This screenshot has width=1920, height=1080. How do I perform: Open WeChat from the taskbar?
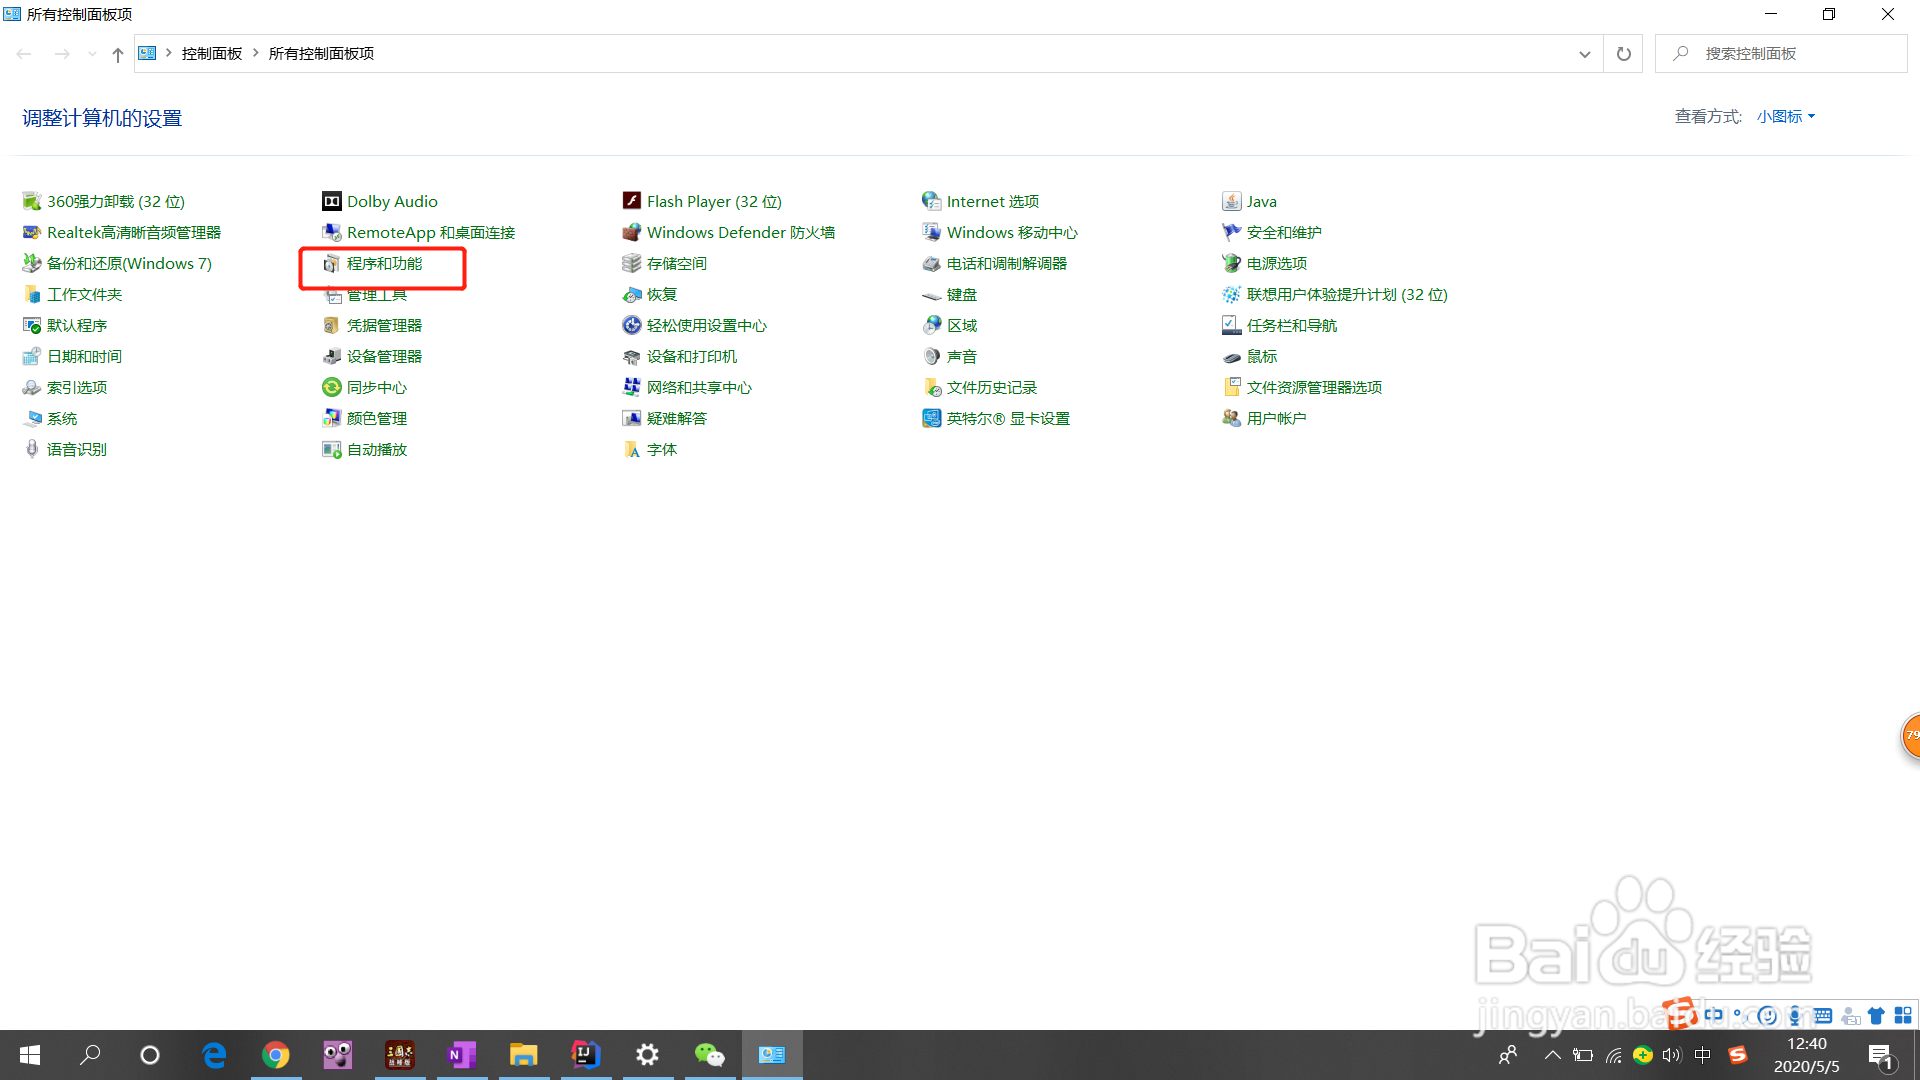[x=709, y=1055]
